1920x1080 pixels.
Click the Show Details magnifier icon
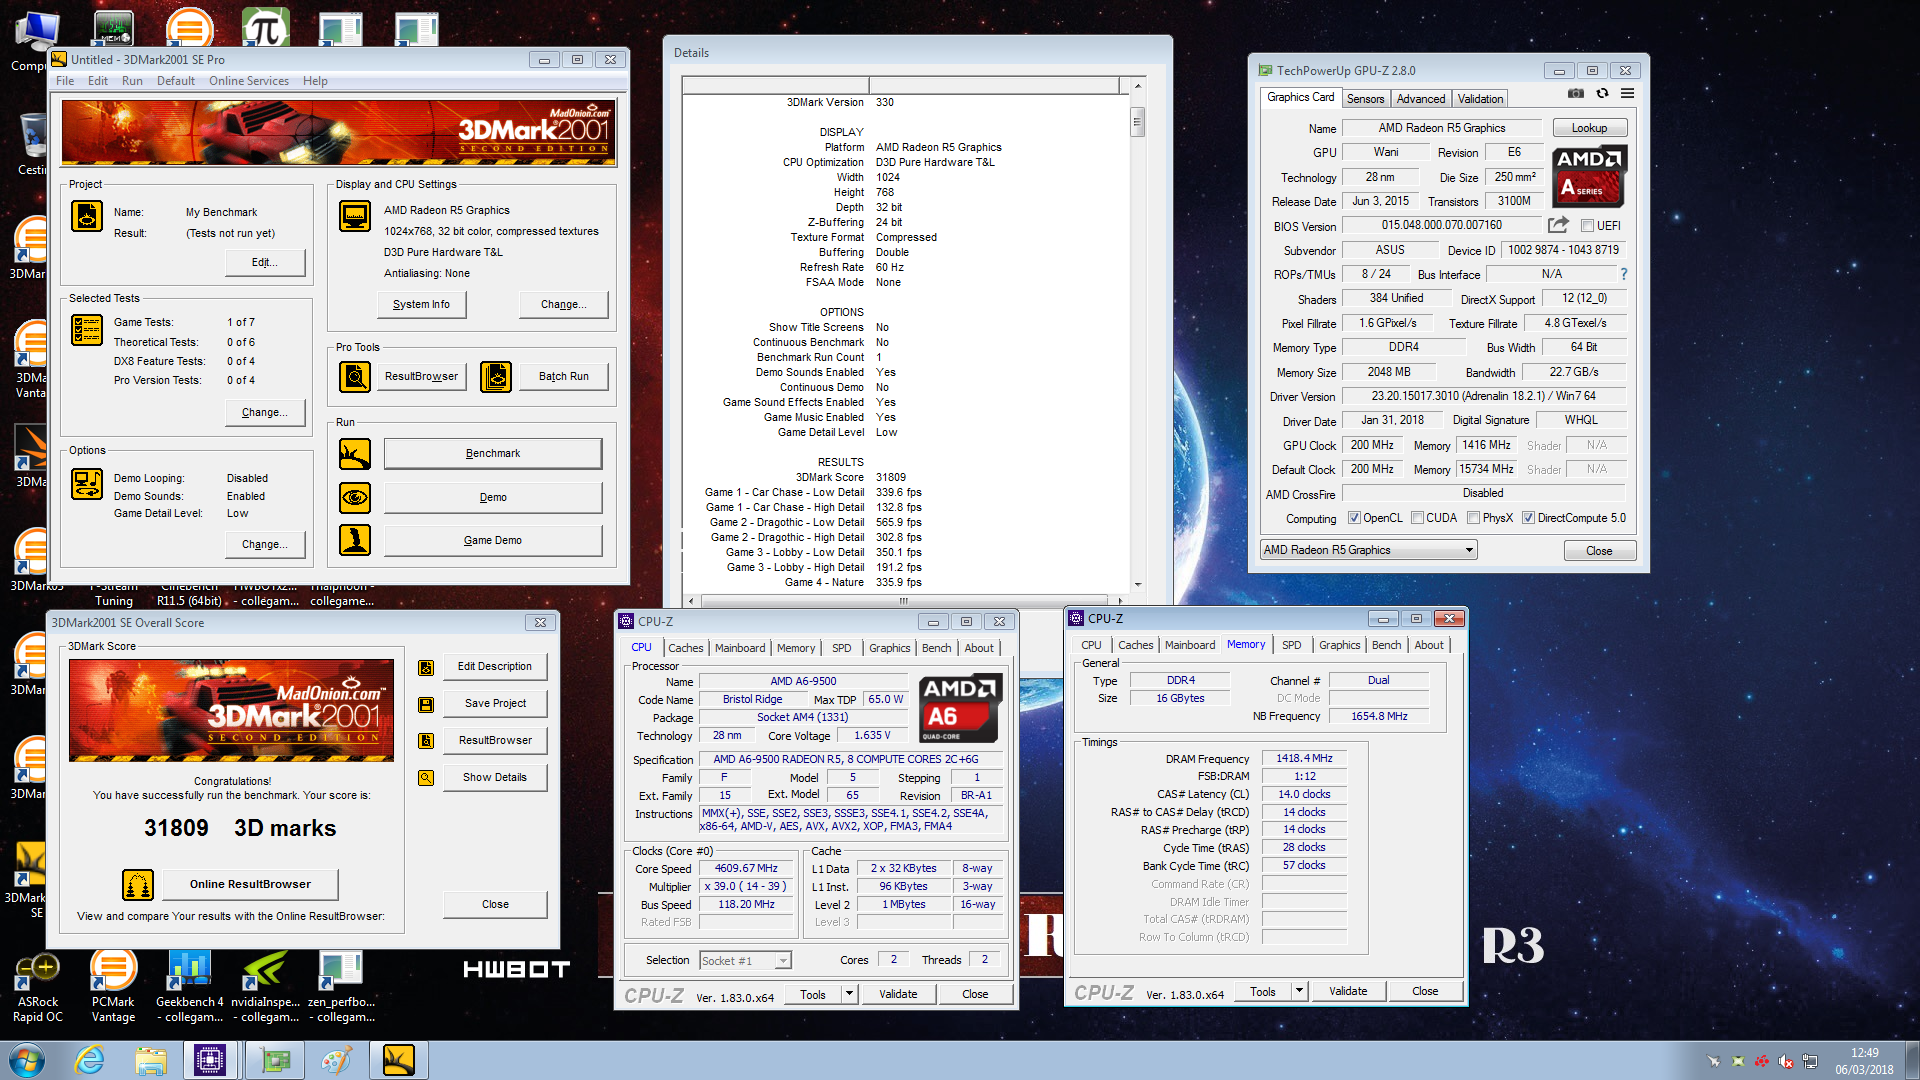426,778
